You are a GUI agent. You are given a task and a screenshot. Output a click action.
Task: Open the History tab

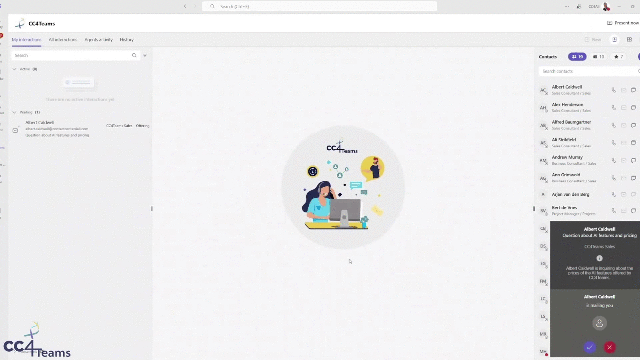point(127,40)
